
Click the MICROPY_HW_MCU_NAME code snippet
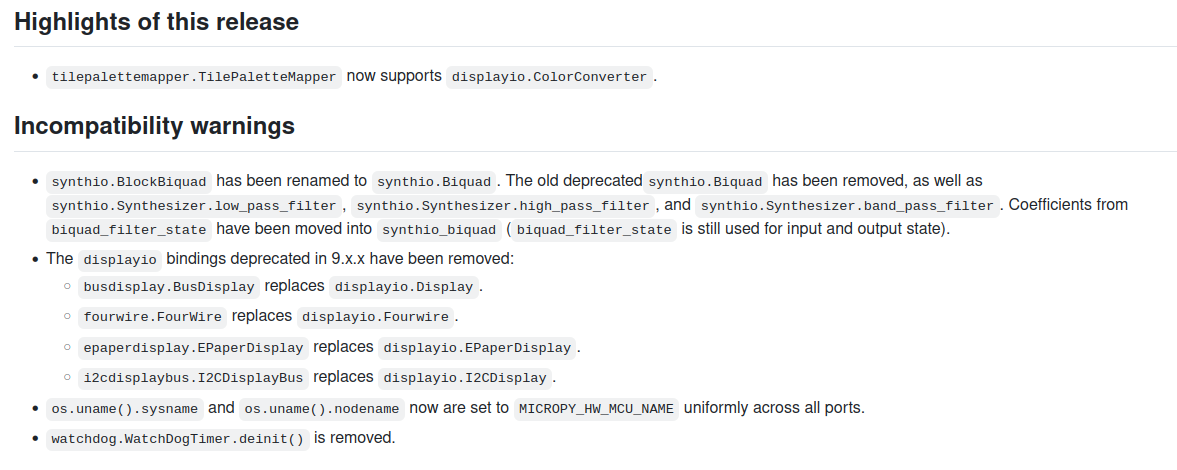(596, 409)
